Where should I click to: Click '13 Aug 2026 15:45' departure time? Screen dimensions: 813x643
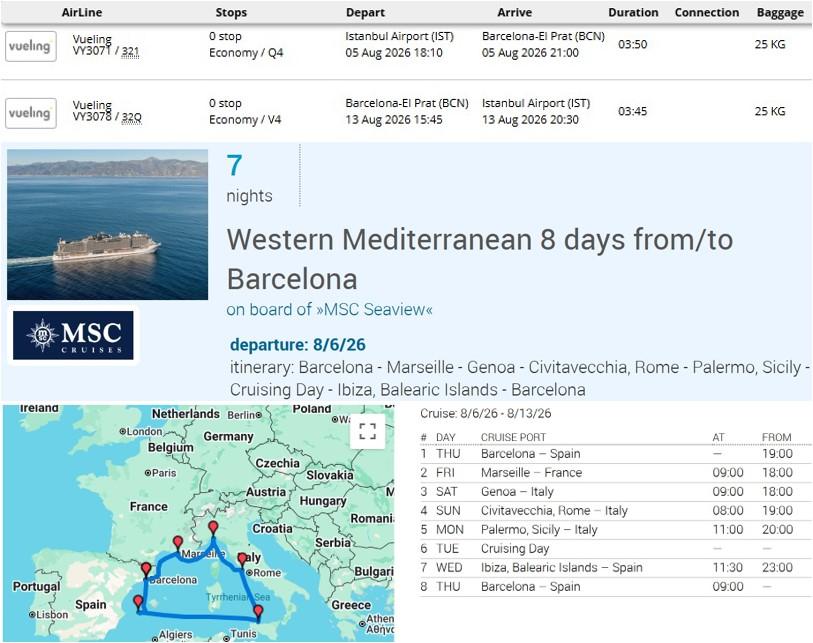[394, 119]
